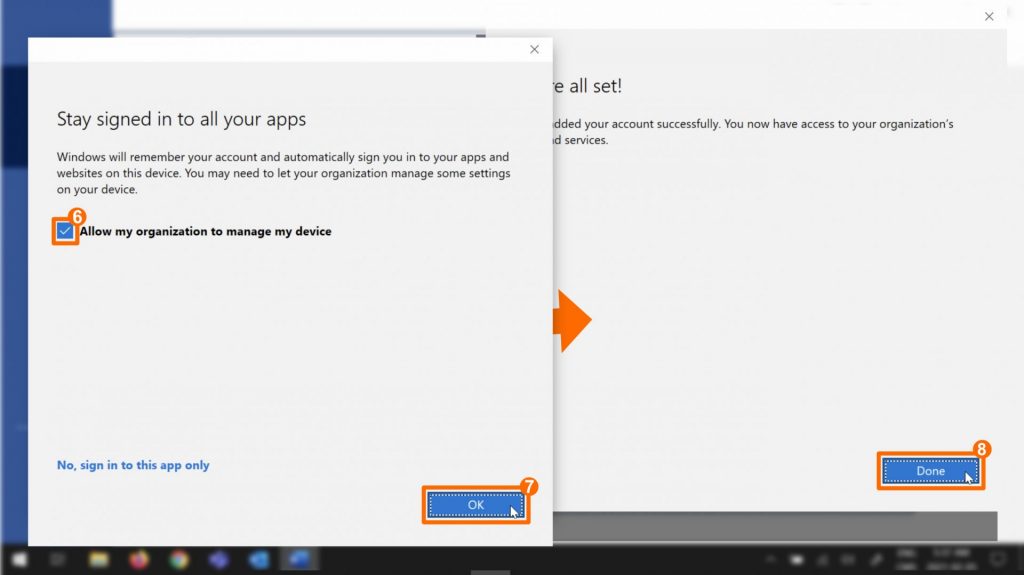Launch Firefox from the taskbar
This screenshot has height=575, width=1024.
click(138, 559)
